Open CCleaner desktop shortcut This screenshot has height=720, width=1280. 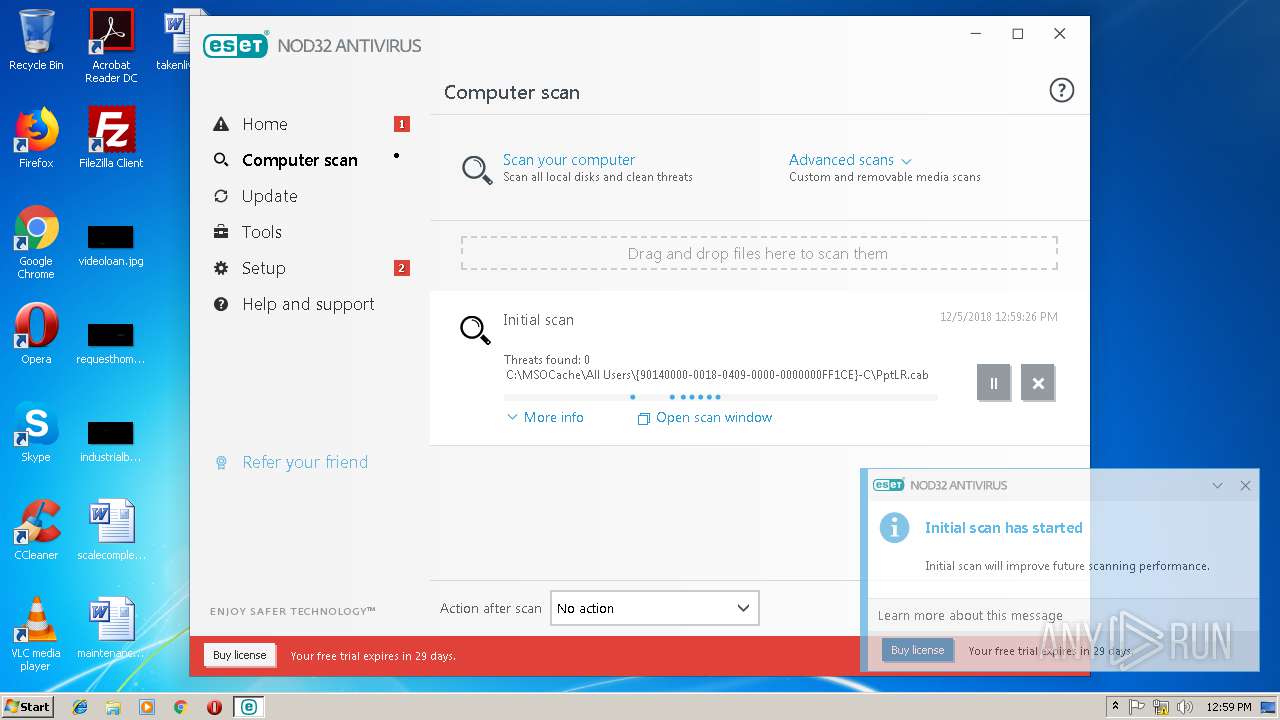click(36, 530)
